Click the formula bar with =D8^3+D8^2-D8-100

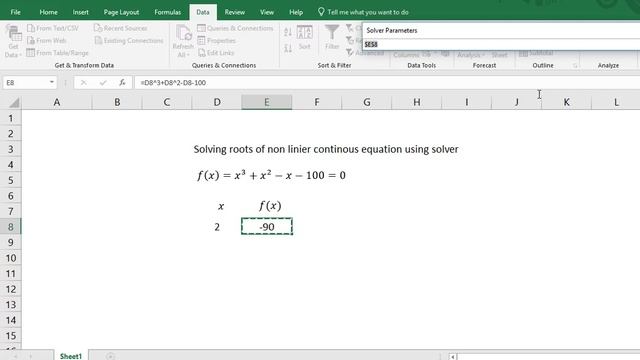pos(387,83)
